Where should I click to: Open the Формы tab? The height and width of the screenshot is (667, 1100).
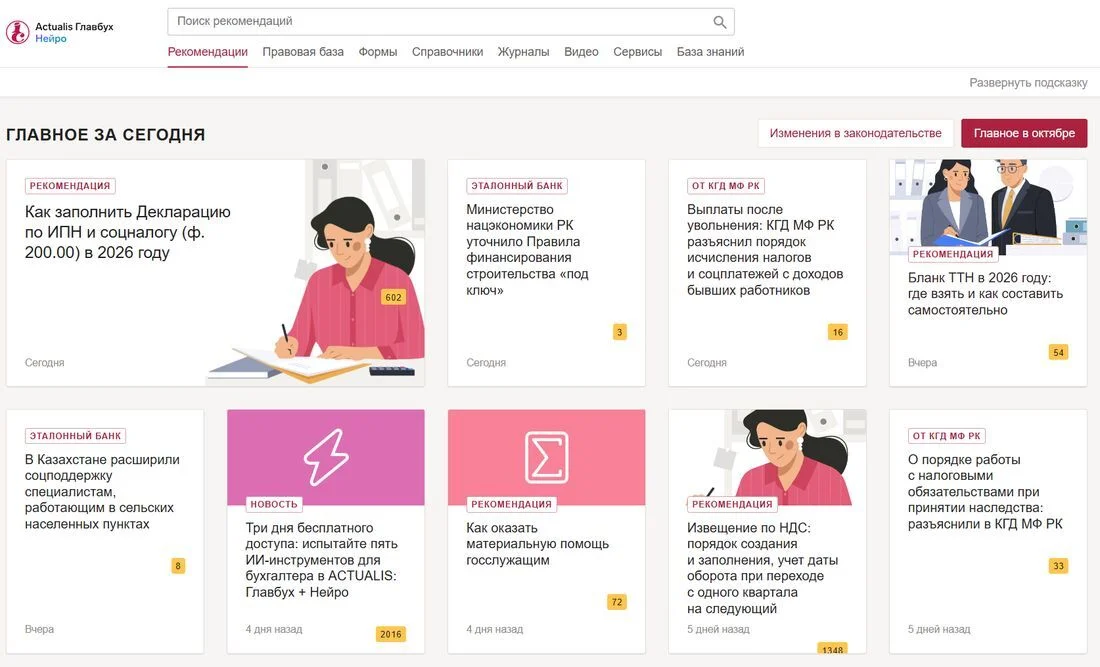pos(377,52)
